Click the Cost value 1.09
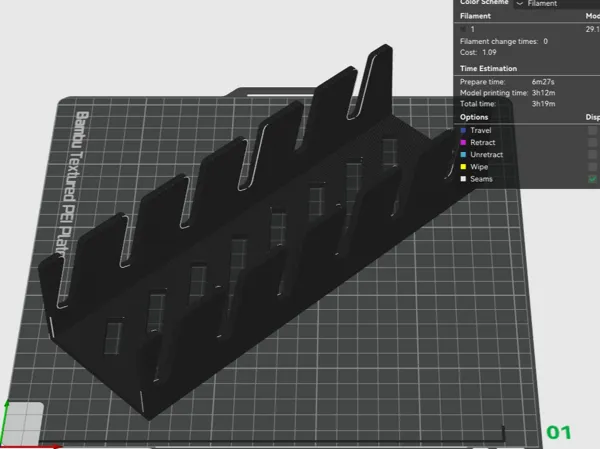 [x=489, y=52]
